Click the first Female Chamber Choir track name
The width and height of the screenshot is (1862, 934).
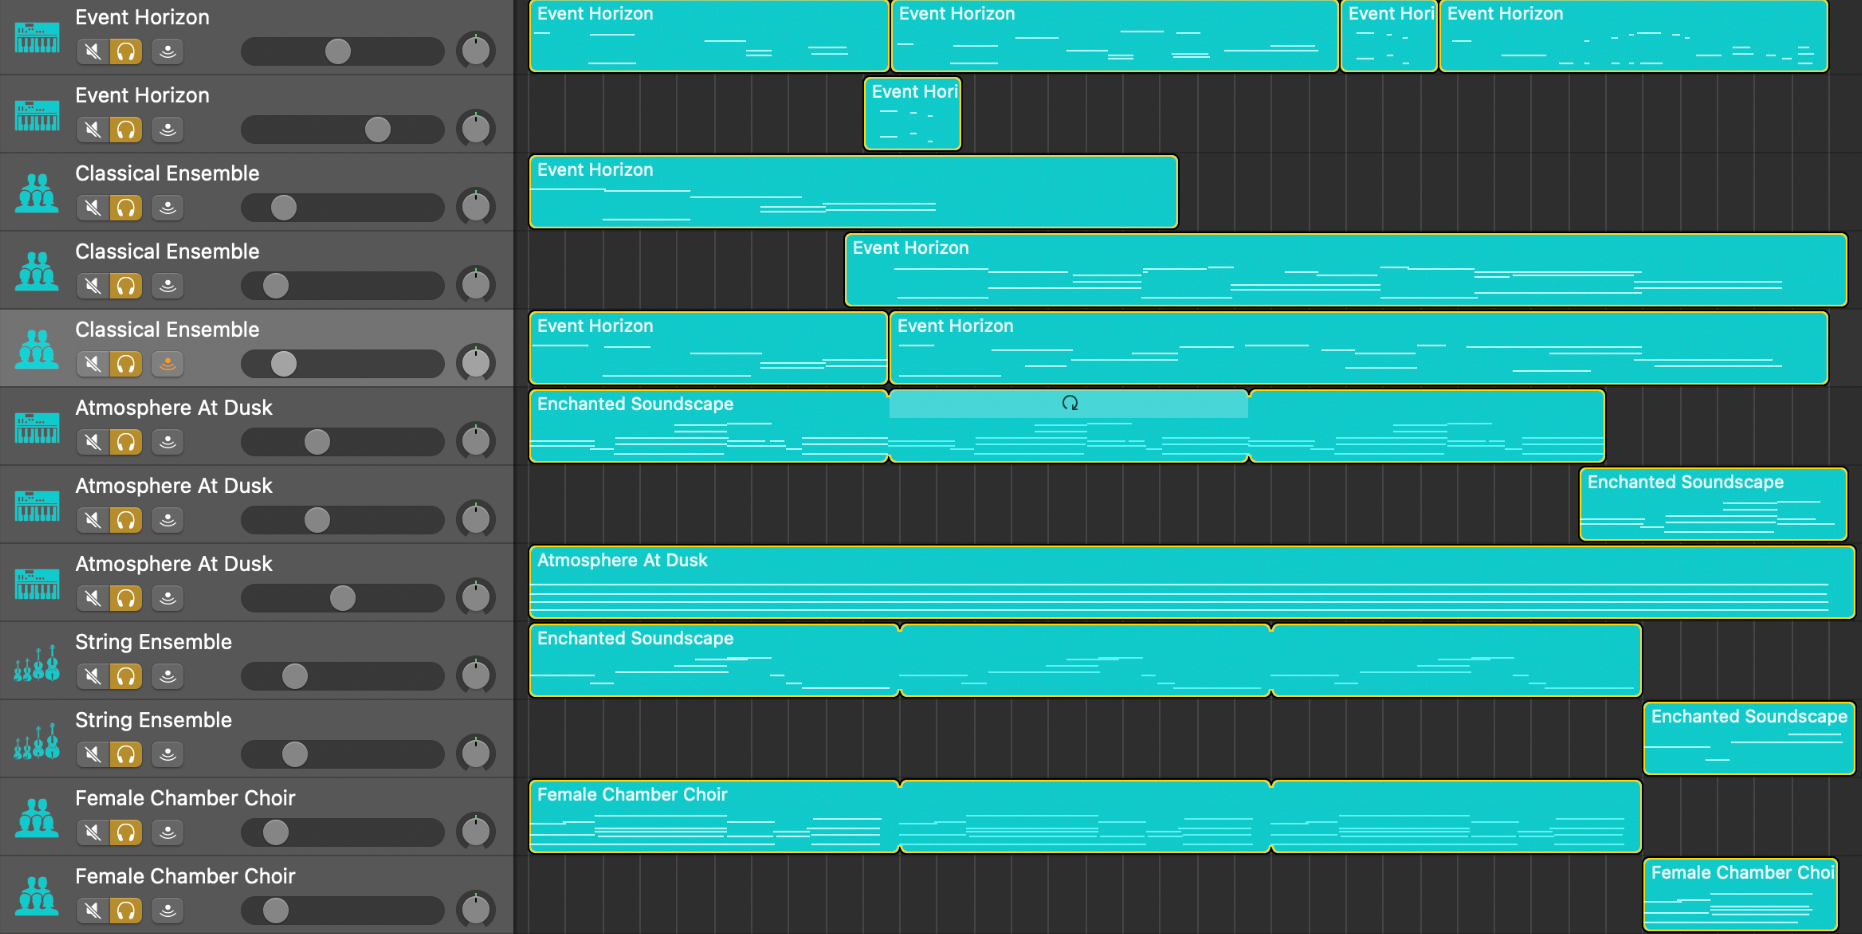tap(185, 798)
